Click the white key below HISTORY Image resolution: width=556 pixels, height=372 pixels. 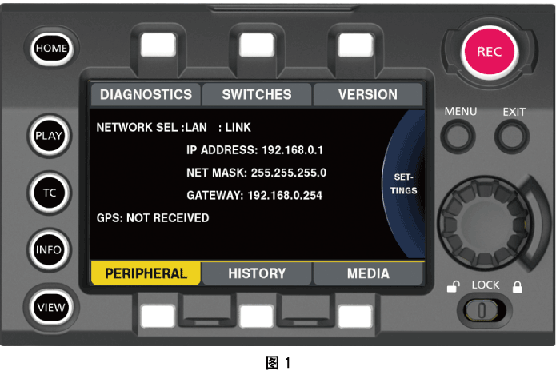coord(257,316)
